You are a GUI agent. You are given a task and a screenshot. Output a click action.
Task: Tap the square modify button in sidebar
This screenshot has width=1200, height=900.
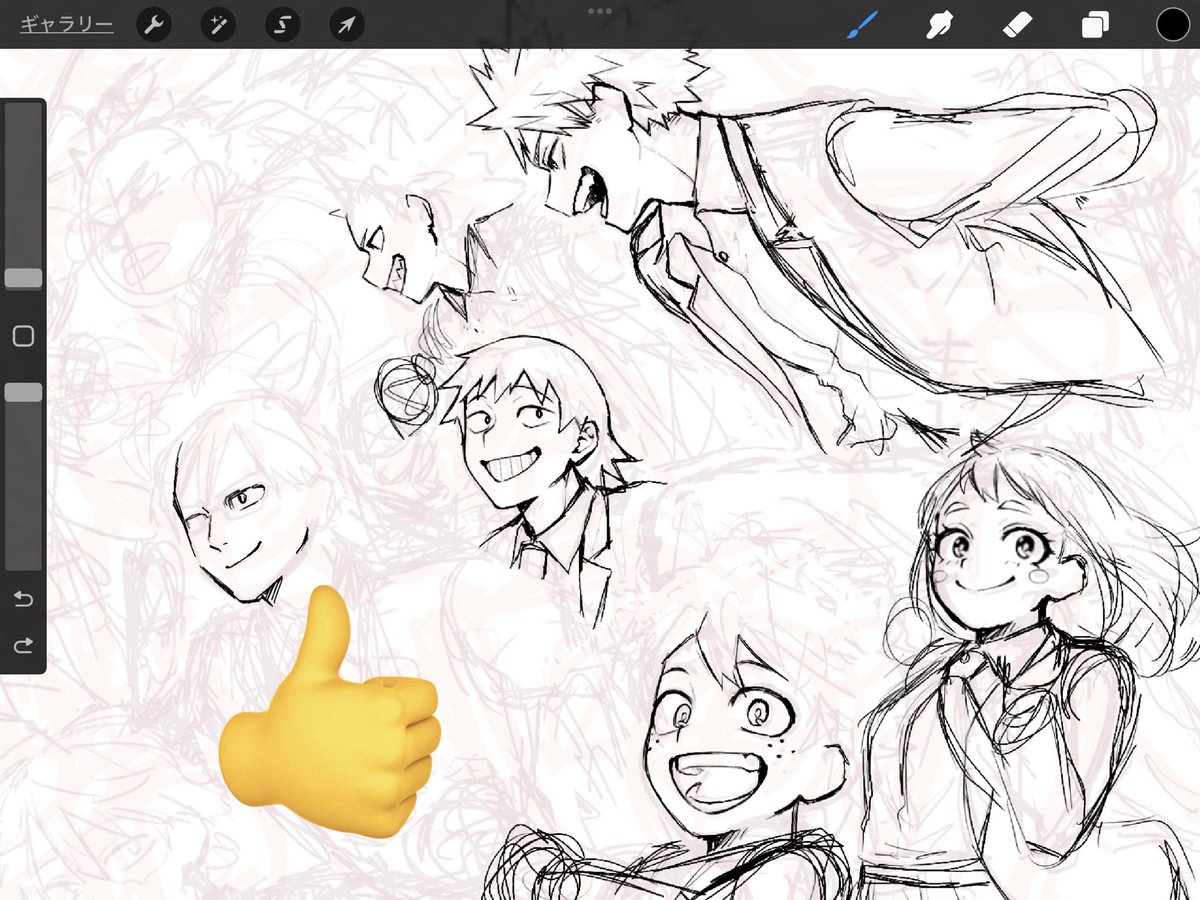click(23, 336)
